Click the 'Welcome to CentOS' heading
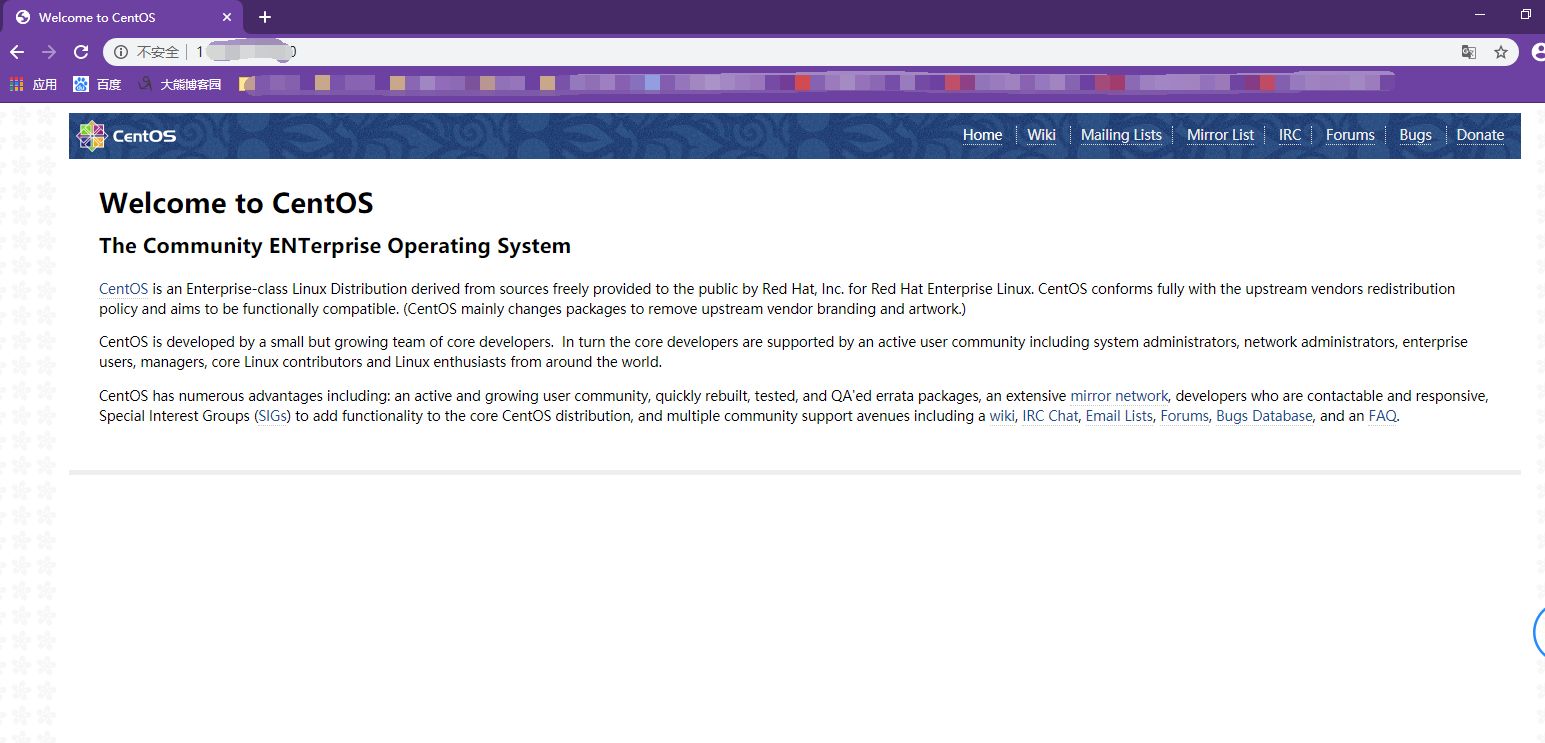This screenshot has height=743, width=1545. [x=236, y=204]
